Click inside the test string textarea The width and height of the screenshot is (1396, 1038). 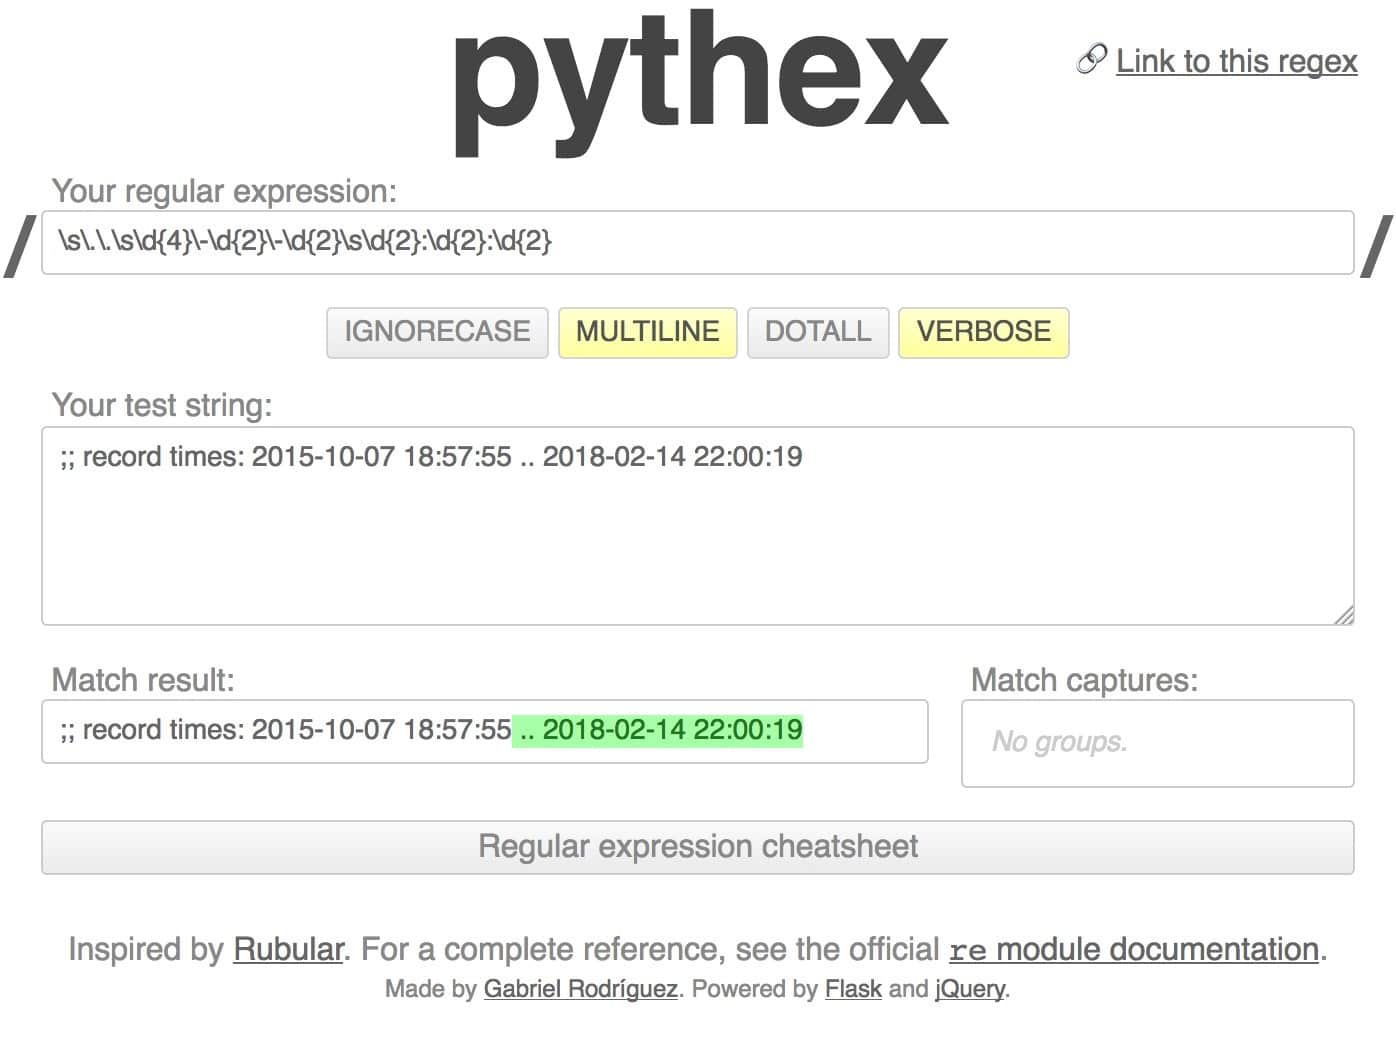tap(698, 520)
